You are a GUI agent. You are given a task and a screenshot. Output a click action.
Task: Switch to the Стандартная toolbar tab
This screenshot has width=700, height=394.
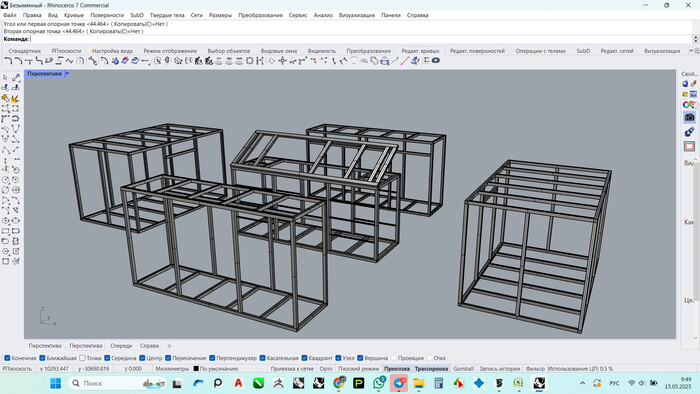[x=25, y=51]
